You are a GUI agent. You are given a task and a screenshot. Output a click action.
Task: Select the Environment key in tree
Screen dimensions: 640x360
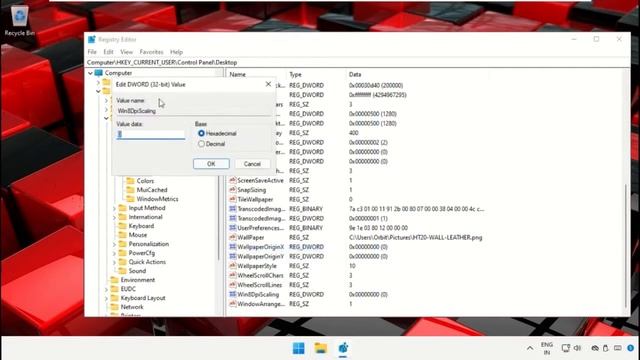click(x=138, y=280)
